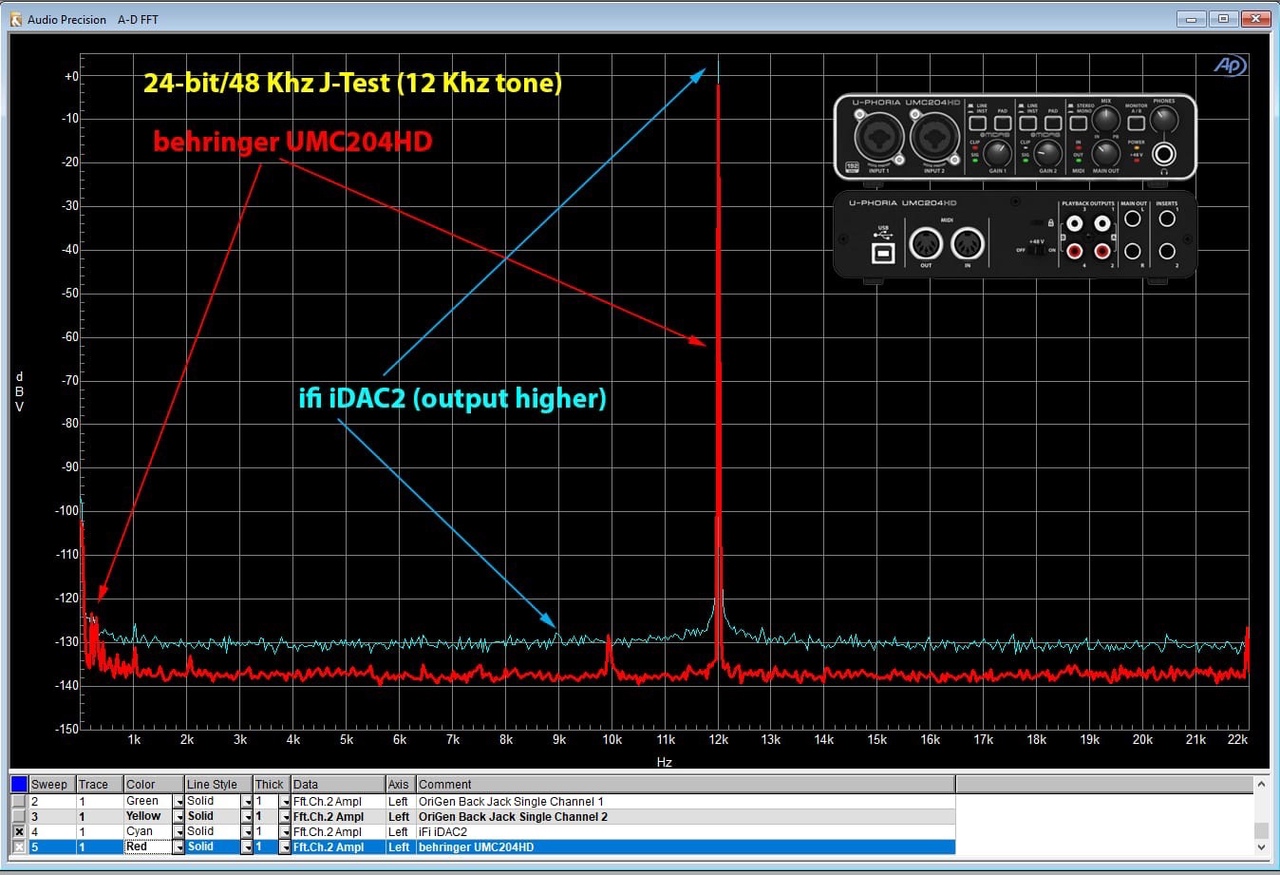
Task: Click the 'Left' axis cell in sweep 4 row
Action: 401,832
